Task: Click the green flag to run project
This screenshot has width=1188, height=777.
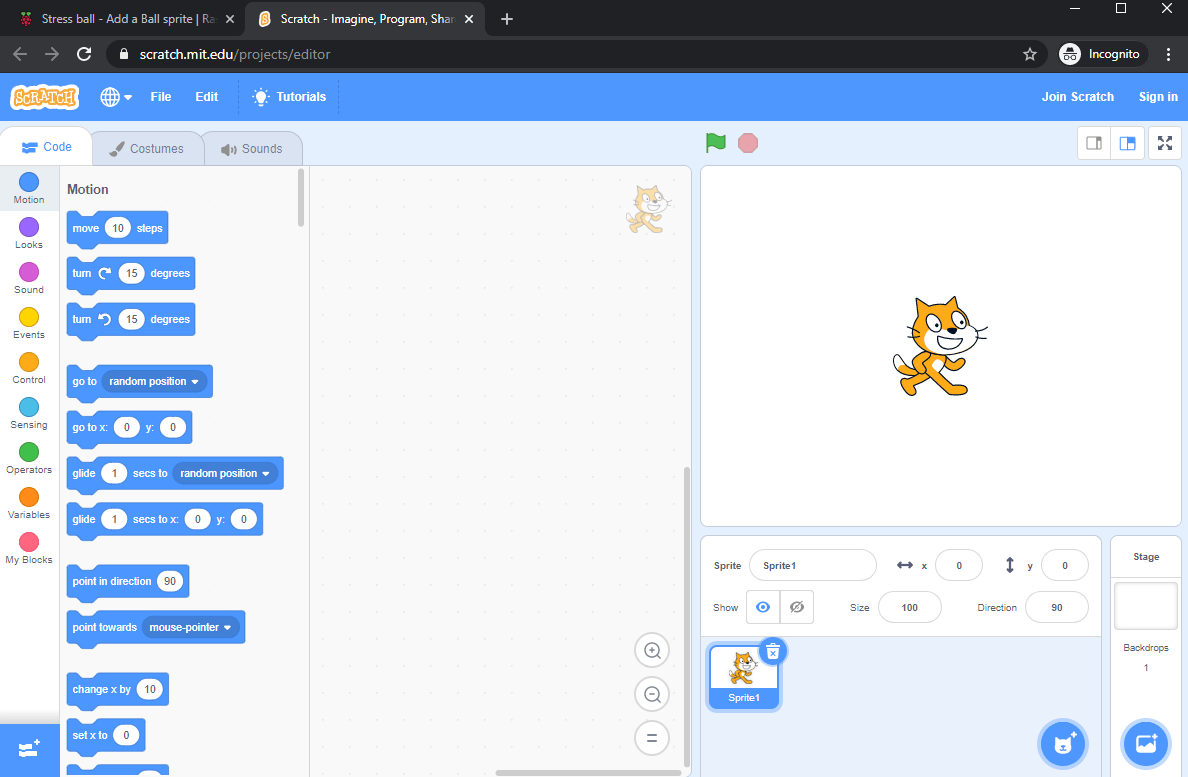Action: click(x=715, y=143)
